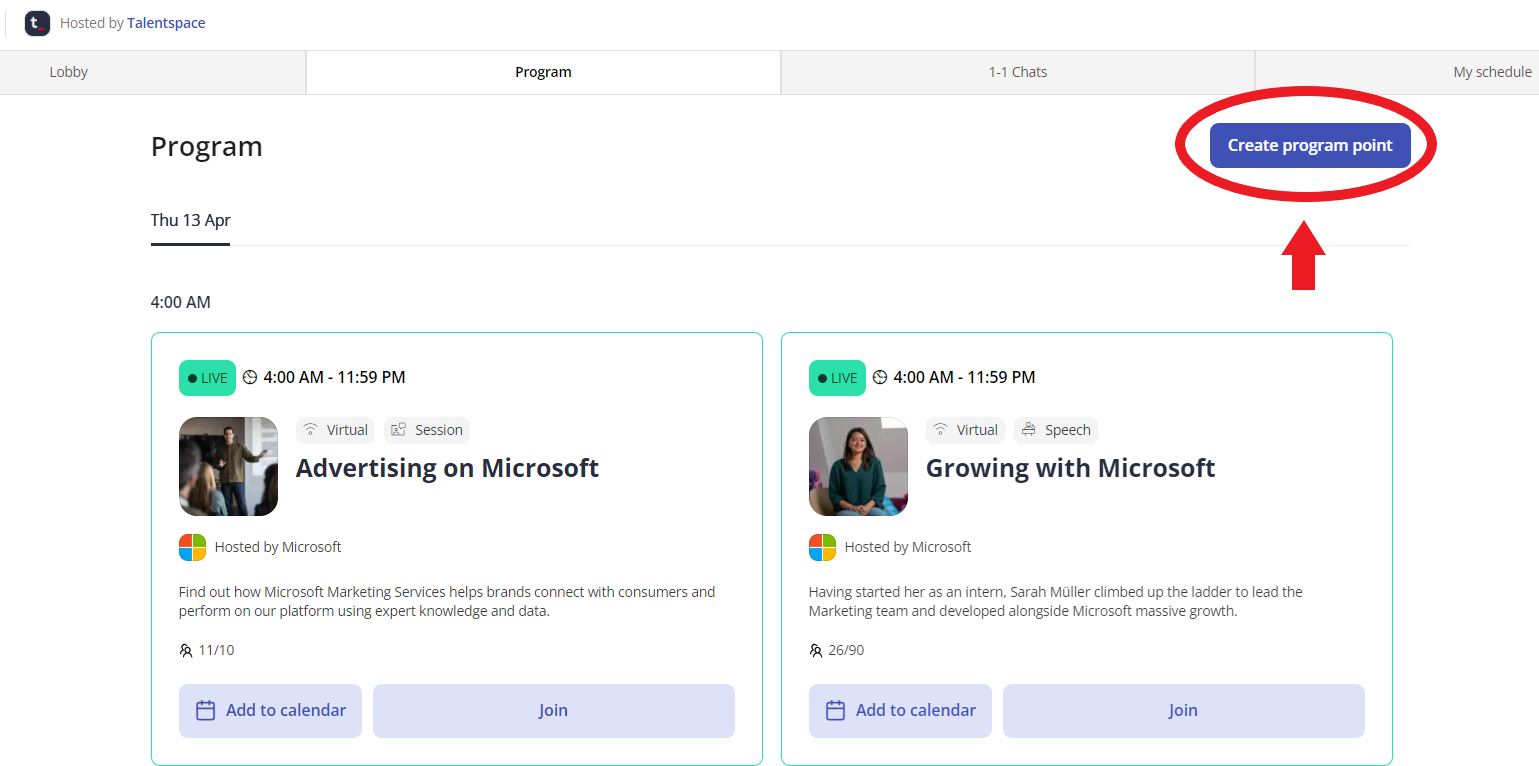1539x766 pixels.
Task: Add Advertising on Microsoft to calendar
Action: [270, 711]
